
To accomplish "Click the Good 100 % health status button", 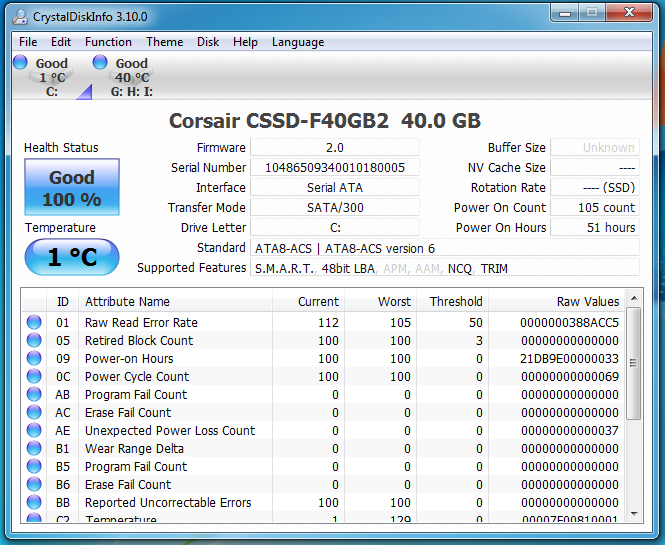I will pyautogui.click(x=72, y=187).
